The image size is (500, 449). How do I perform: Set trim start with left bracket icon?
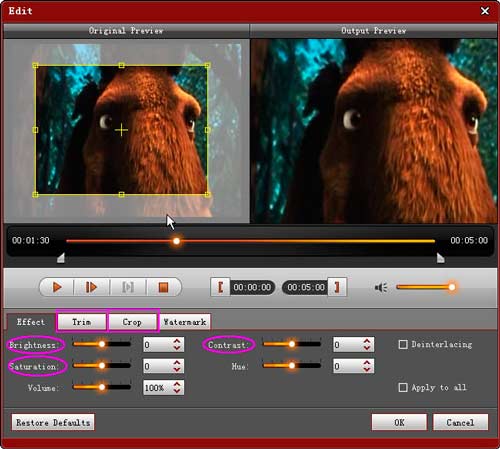click(220, 287)
